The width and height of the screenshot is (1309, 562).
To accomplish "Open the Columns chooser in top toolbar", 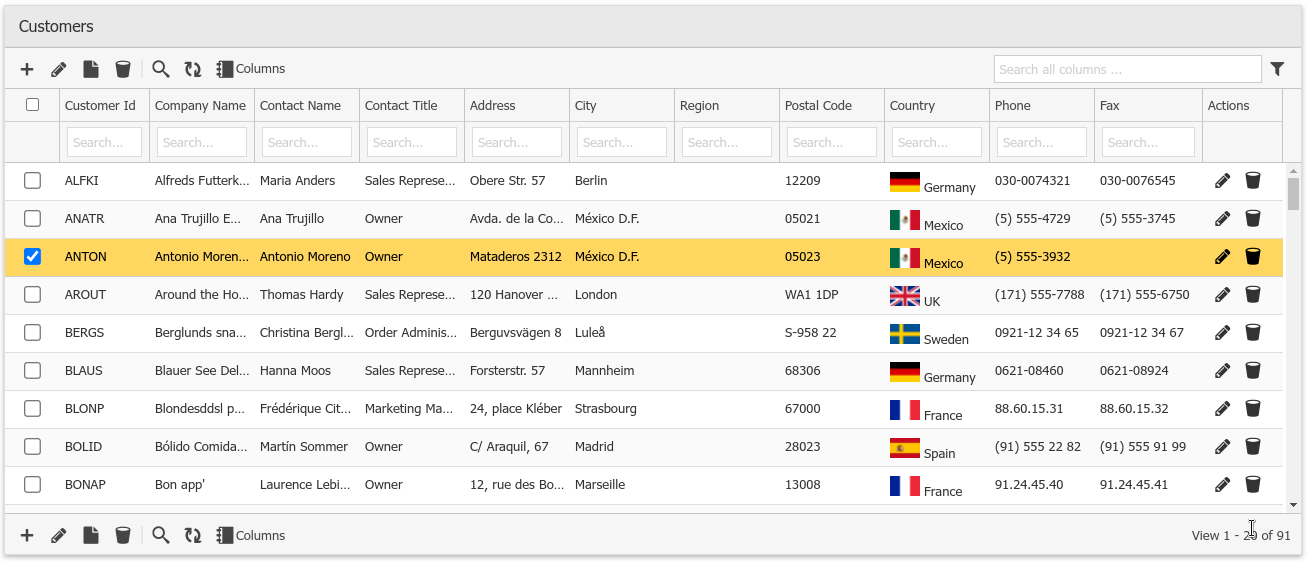I will point(251,69).
